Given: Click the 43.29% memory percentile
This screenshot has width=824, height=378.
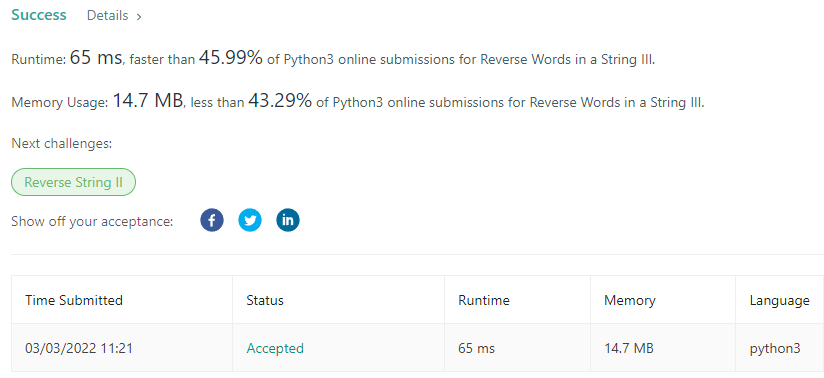Looking at the screenshot, I should click(280, 100).
